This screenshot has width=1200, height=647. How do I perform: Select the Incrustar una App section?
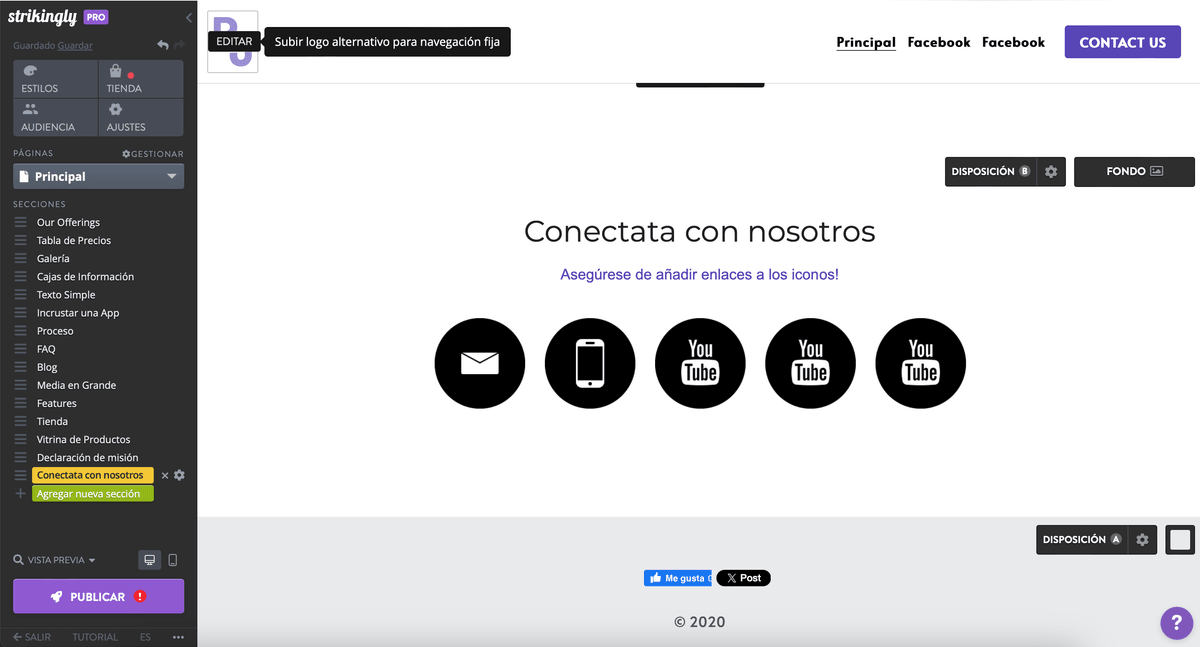[78, 313]
